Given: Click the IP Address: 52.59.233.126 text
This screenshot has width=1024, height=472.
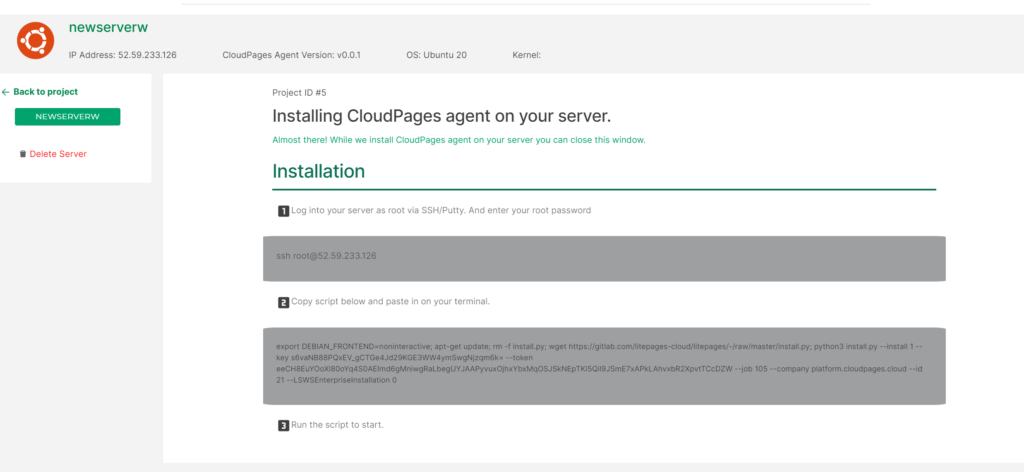Looking at the screenshot, I should click(x=123, y=55).
